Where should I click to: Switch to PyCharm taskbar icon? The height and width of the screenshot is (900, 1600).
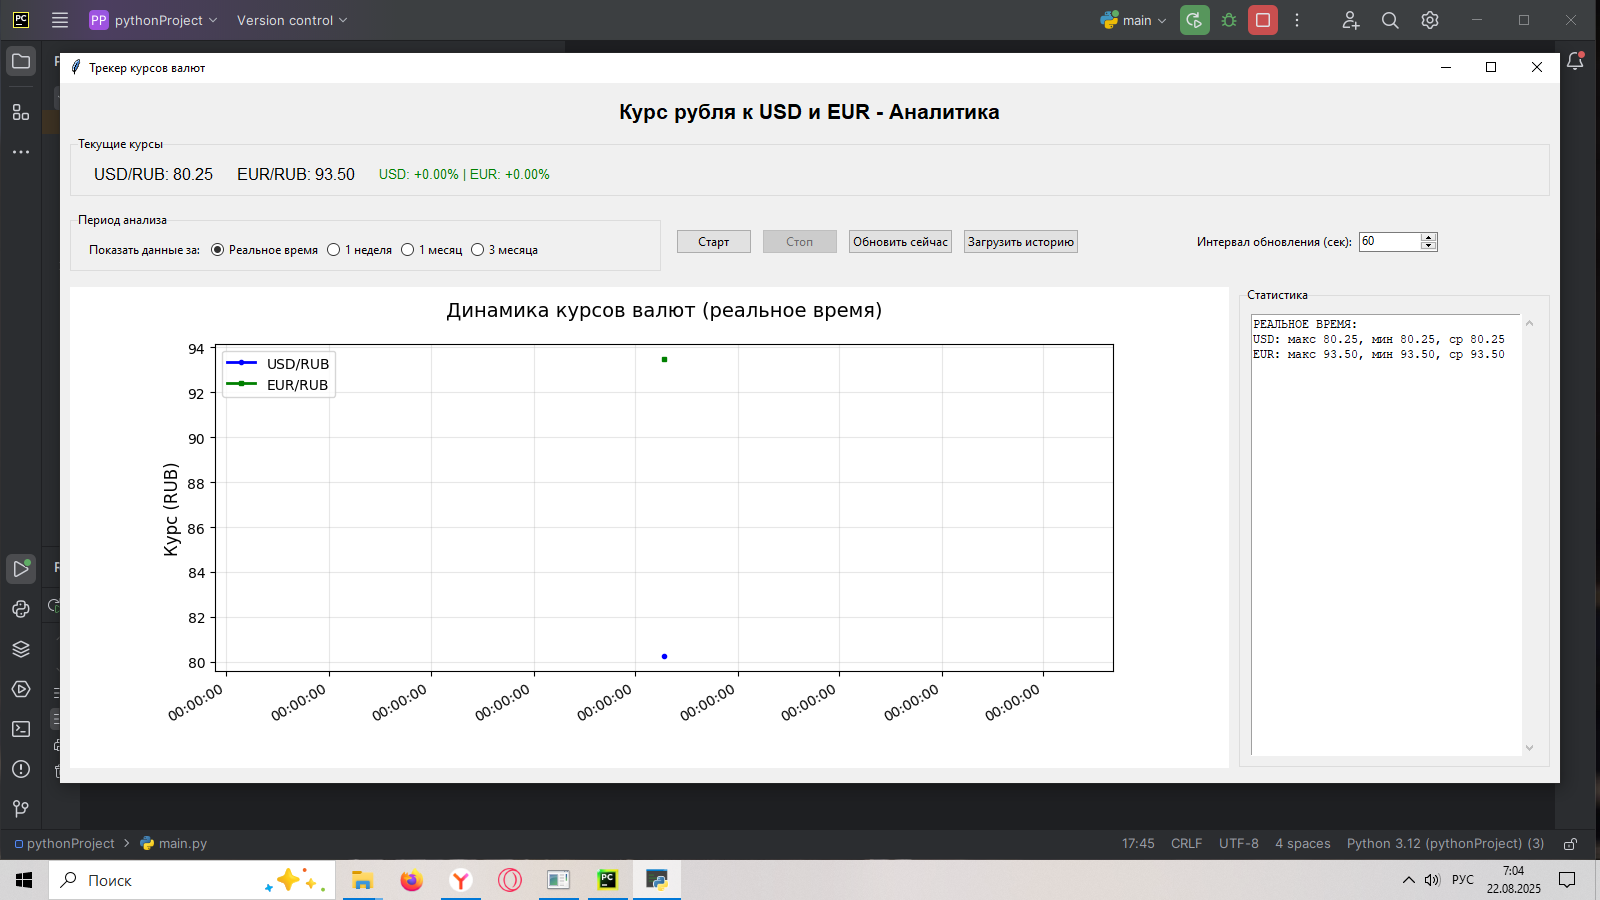[607, 880]
